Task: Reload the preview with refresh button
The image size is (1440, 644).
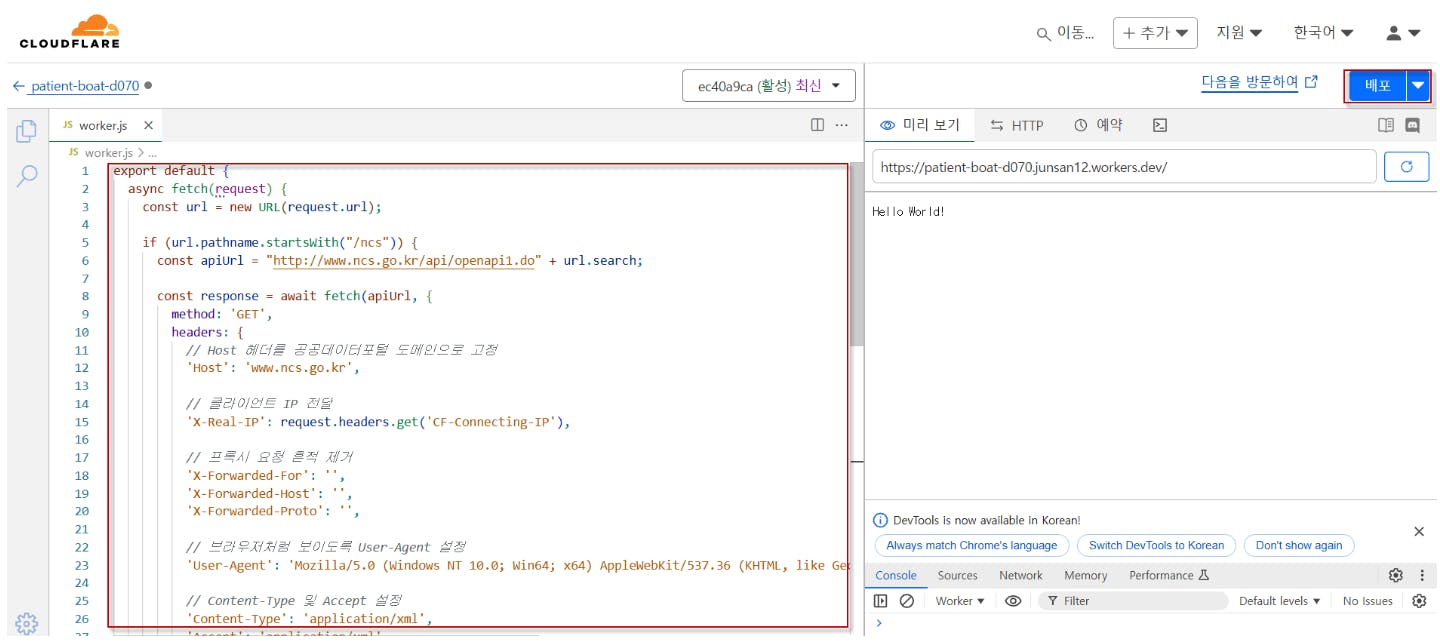Action: click(1406, 167)
